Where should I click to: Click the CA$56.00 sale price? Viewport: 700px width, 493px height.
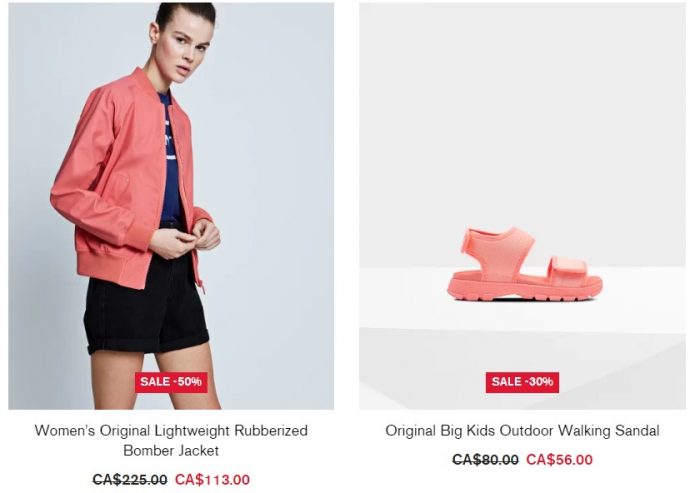click(559, 460)
